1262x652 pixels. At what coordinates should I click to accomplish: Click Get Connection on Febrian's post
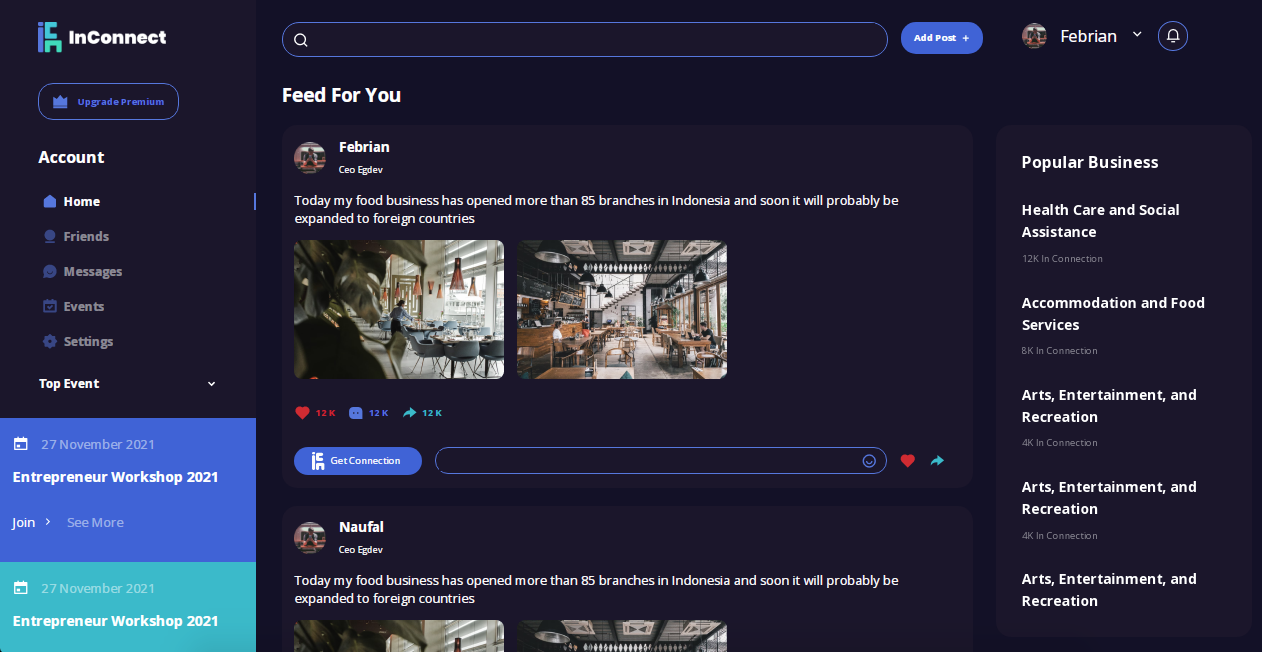pos(358,461)
